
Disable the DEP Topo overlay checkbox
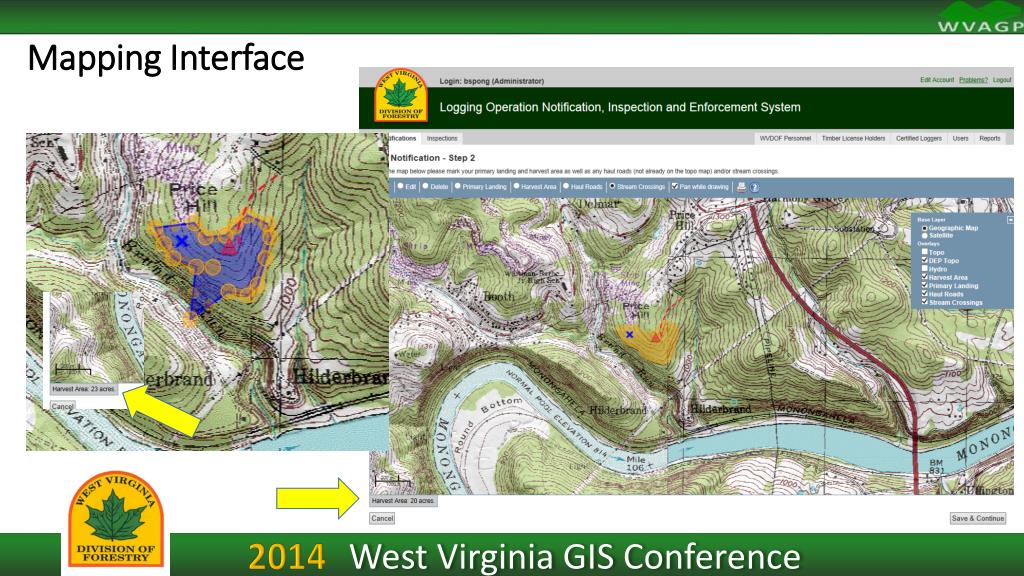[924, 260]
